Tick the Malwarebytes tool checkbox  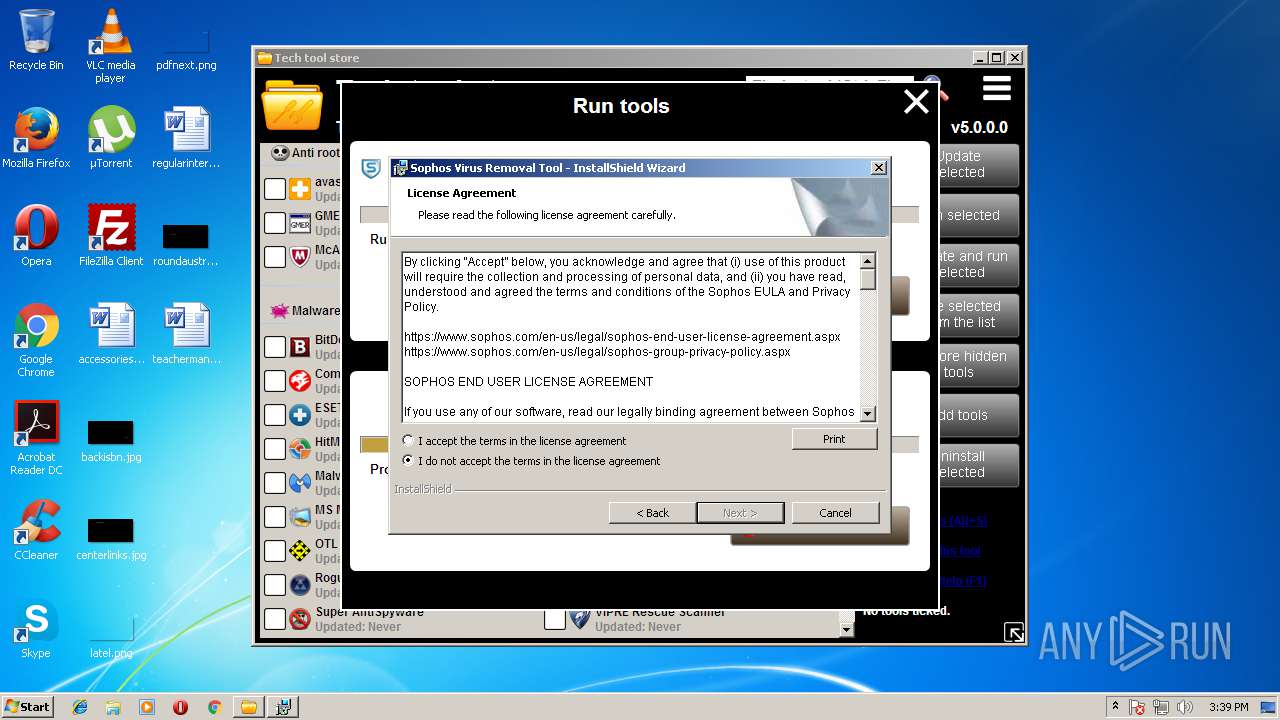pyautogui.click(x=275, y=483)
